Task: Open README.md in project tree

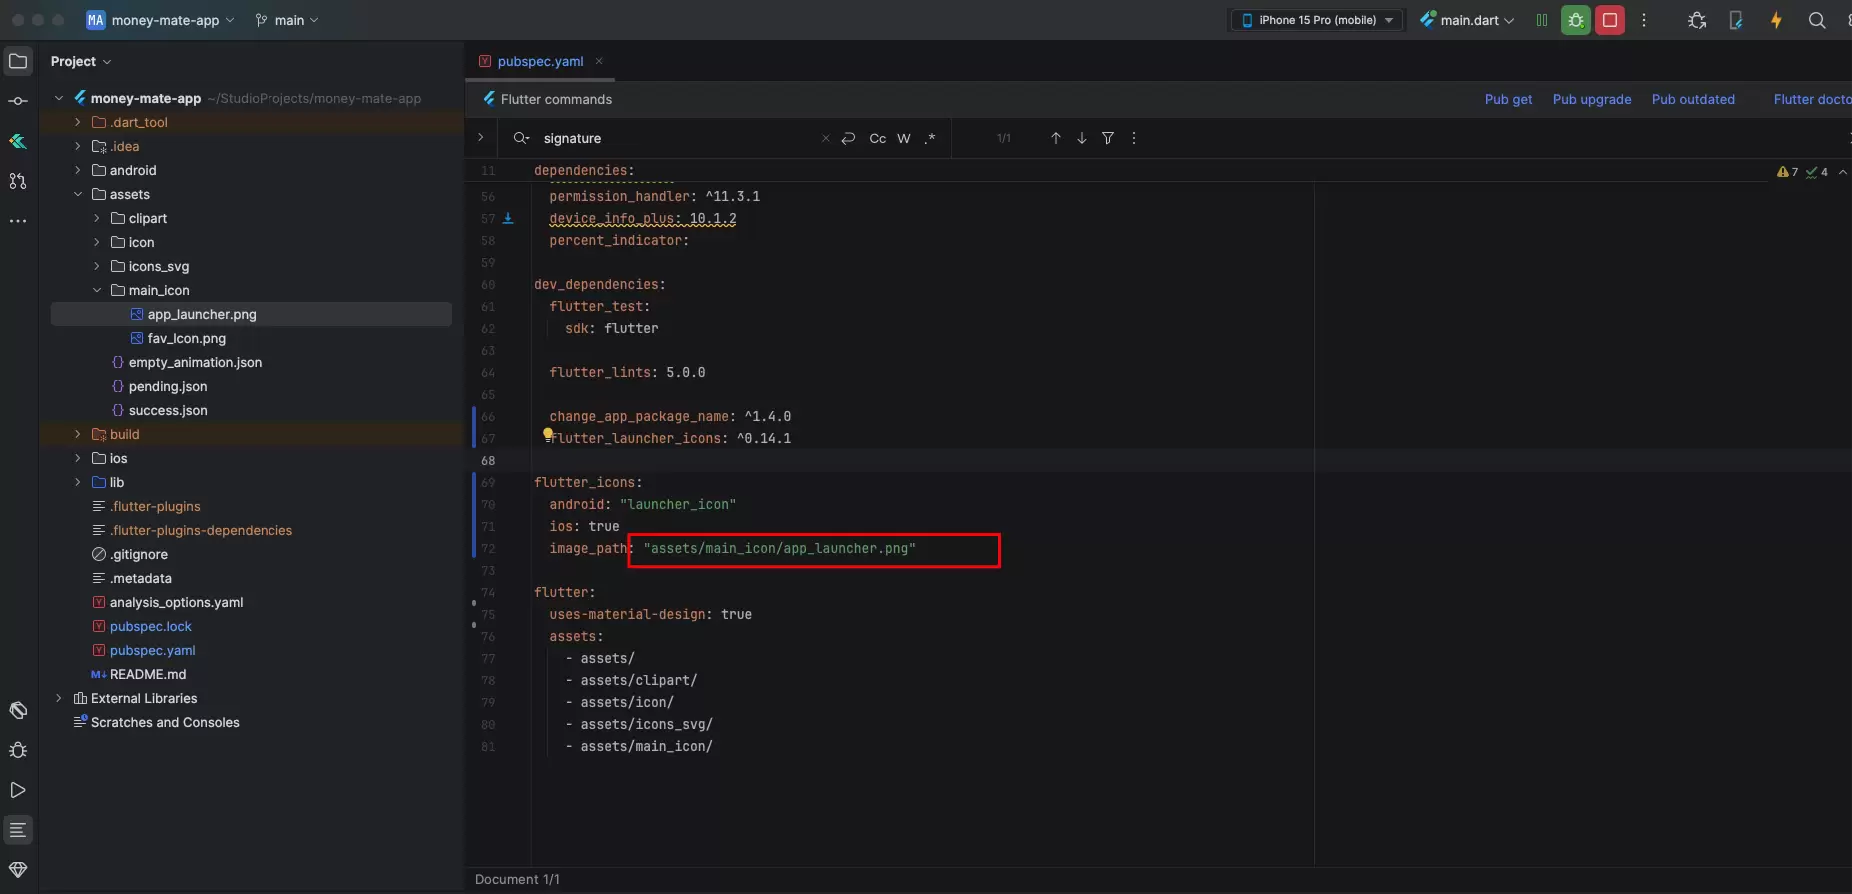Action: point(148,674)
